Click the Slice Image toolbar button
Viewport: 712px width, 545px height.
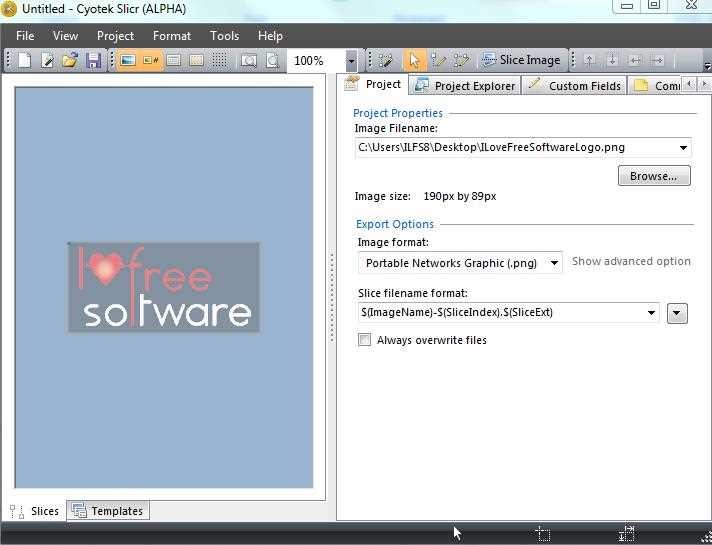point(521,61)
